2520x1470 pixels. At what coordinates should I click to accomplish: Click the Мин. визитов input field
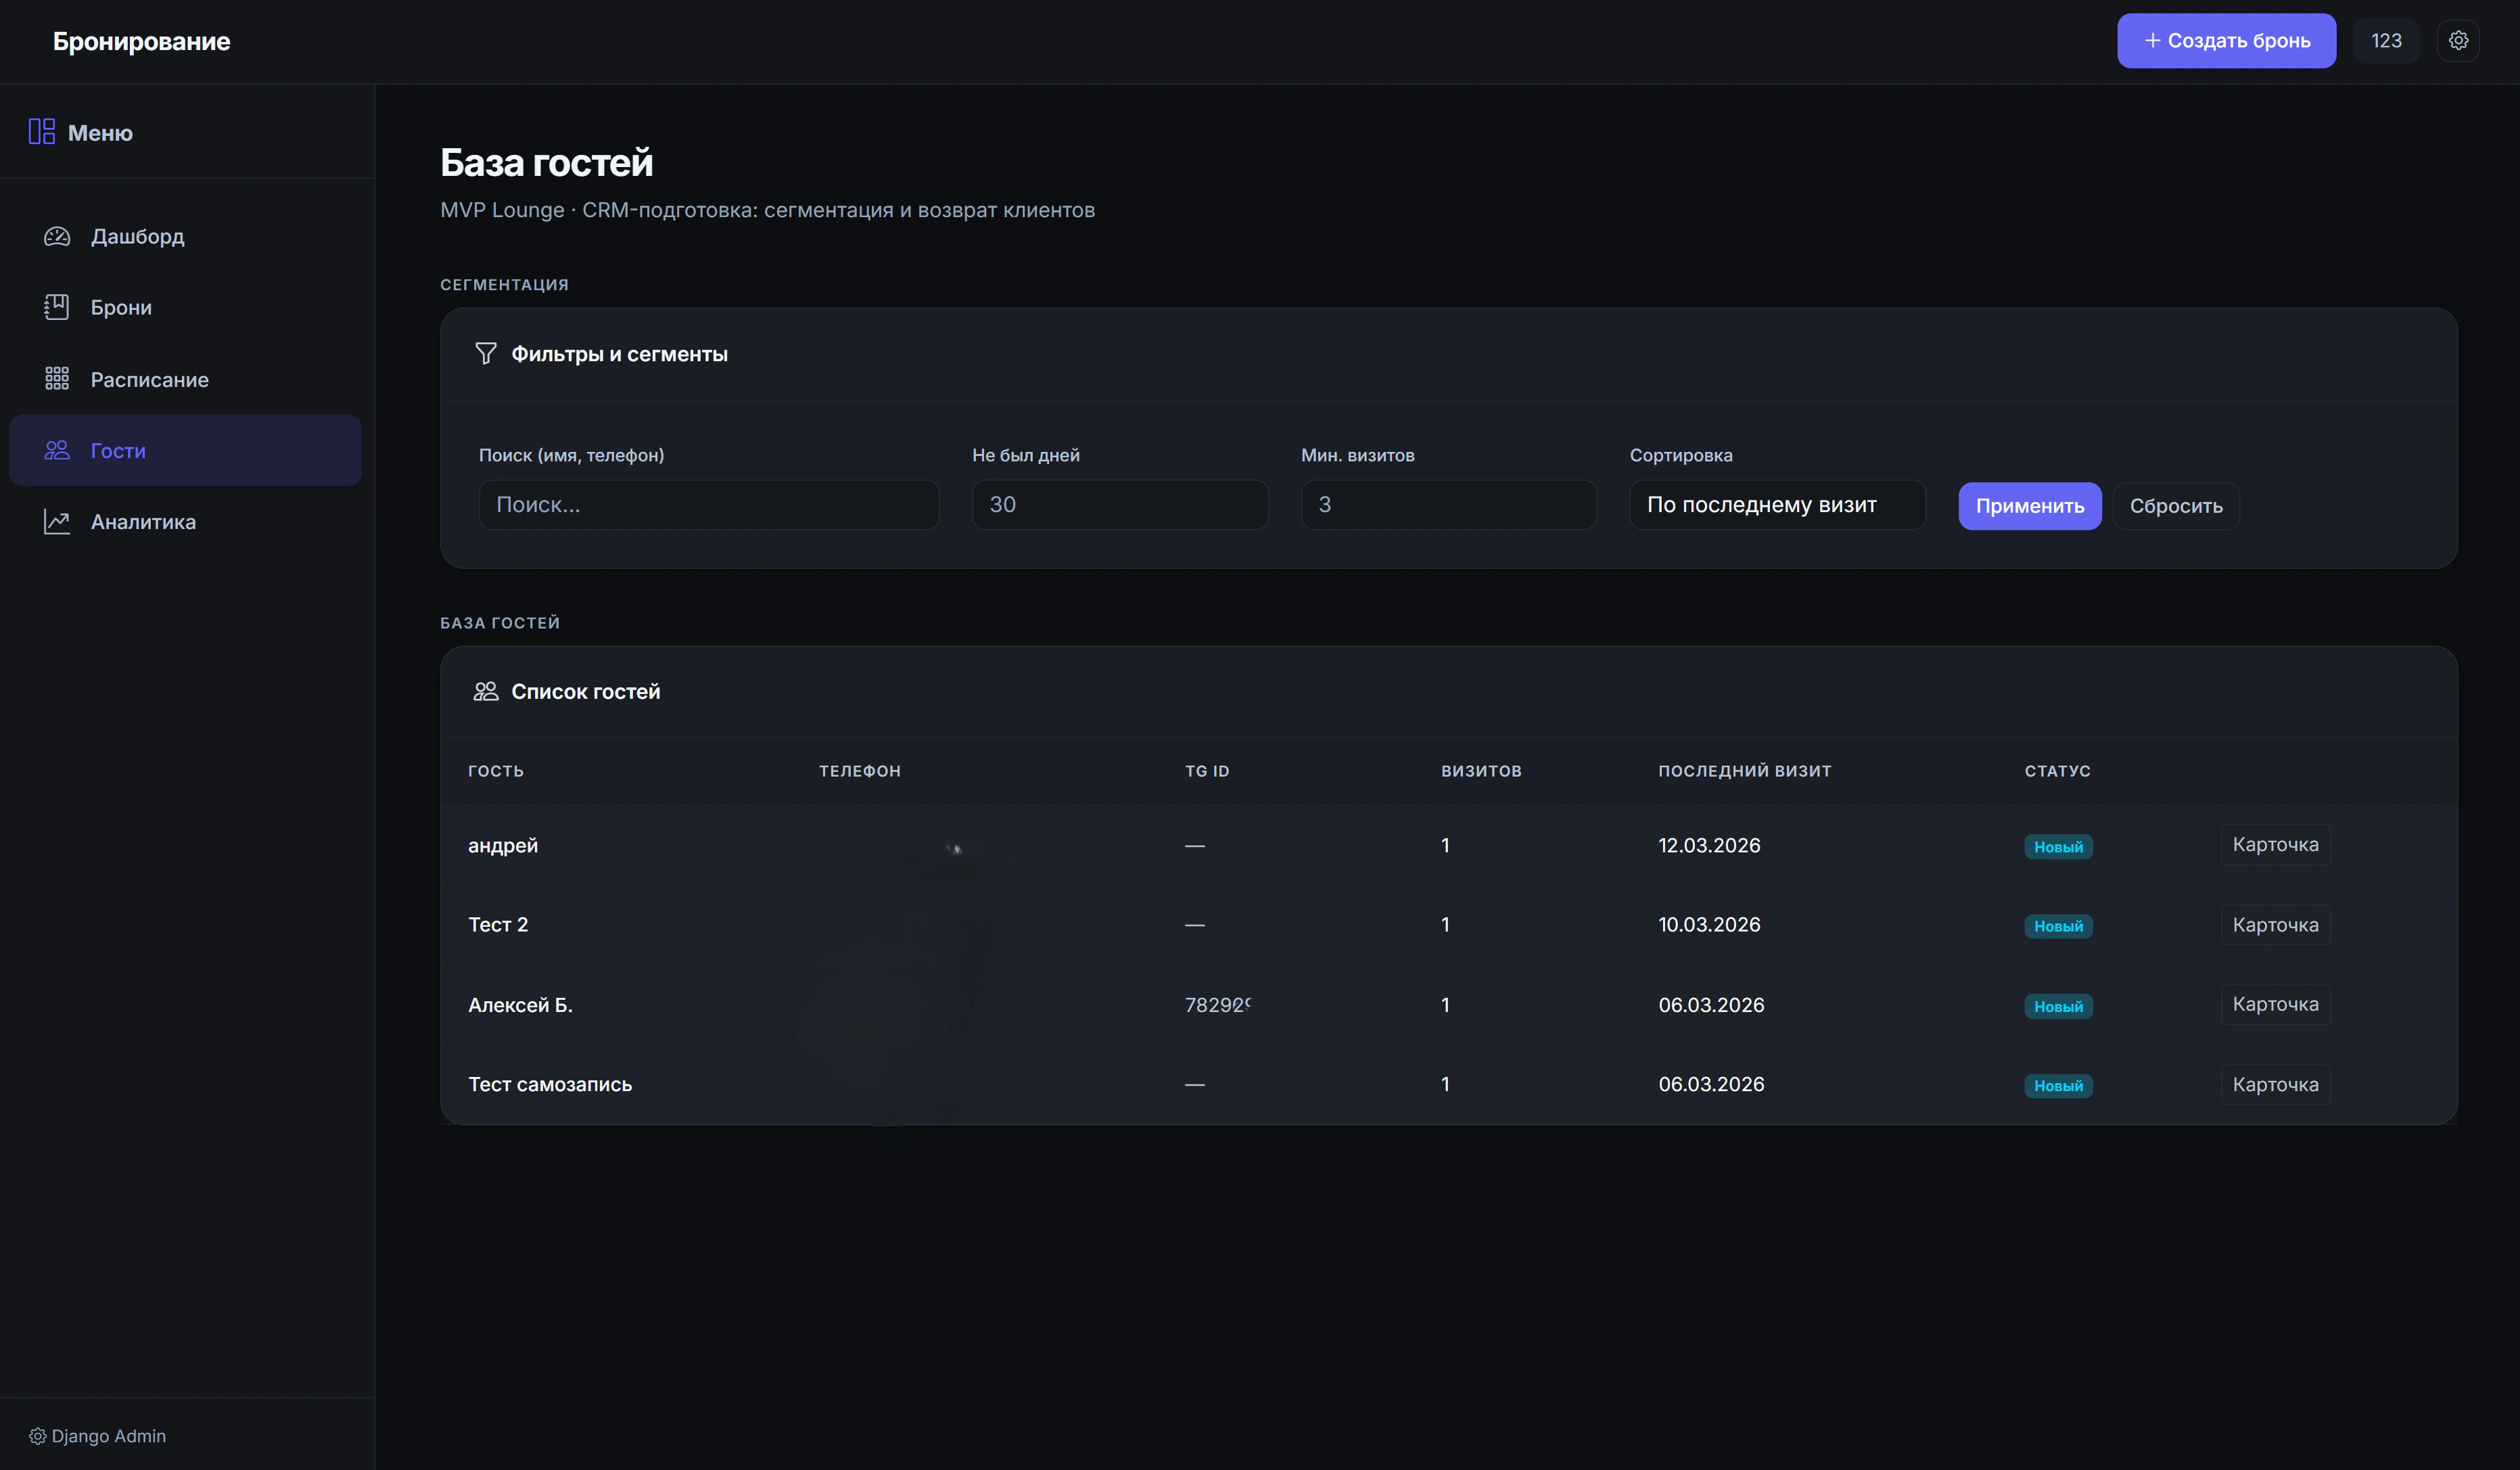(1447, 505)
